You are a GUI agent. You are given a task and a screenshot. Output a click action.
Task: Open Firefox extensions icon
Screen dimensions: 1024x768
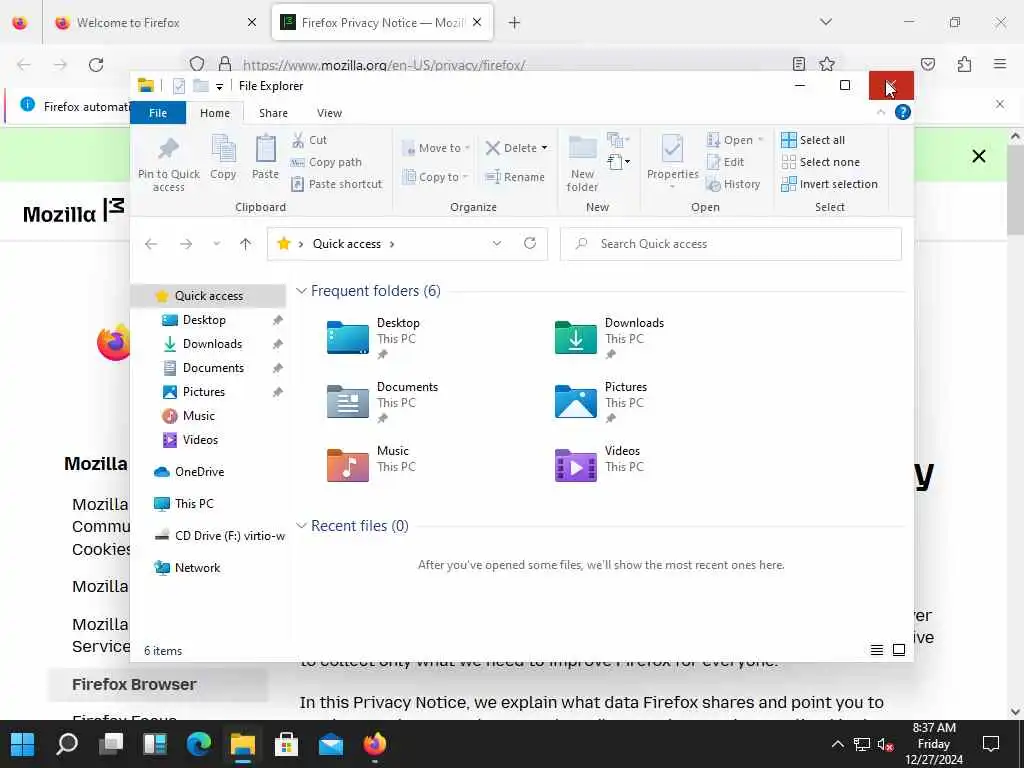point(964,64)
